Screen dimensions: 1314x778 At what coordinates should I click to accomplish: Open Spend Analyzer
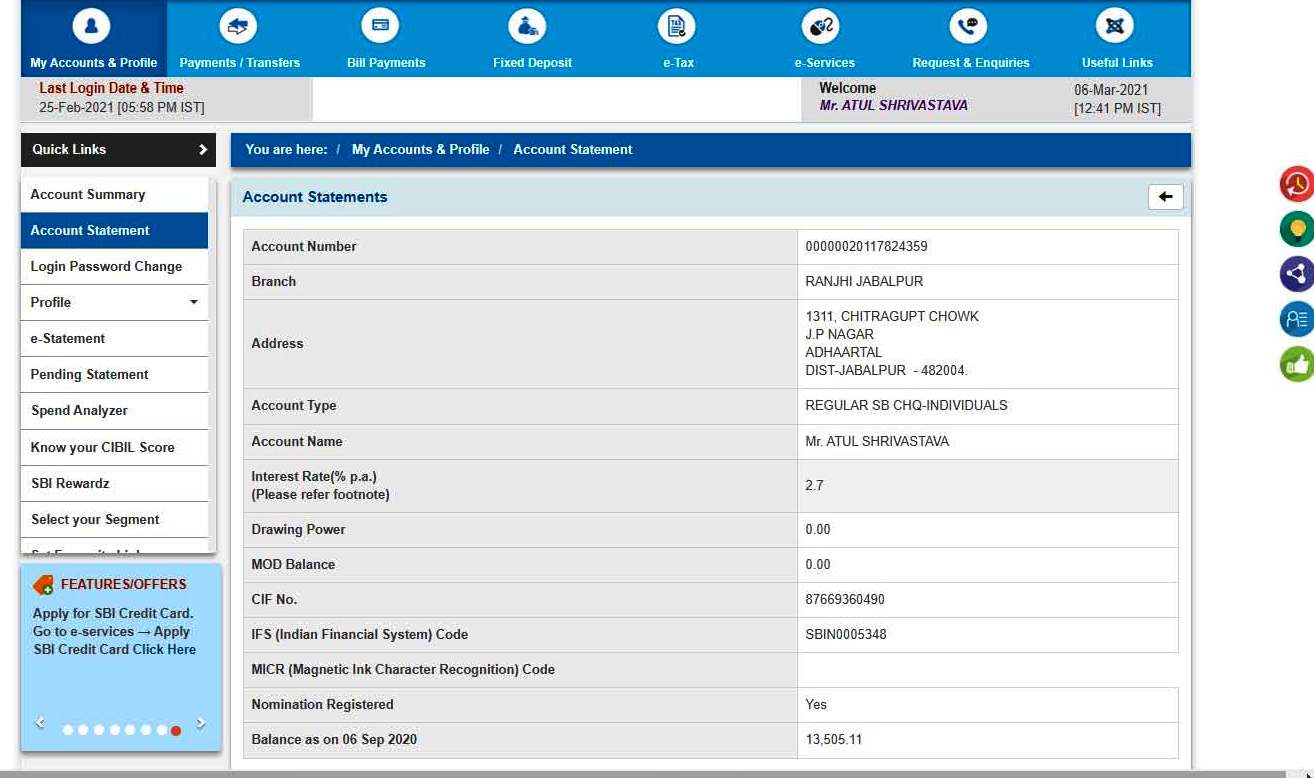[114, 410]
